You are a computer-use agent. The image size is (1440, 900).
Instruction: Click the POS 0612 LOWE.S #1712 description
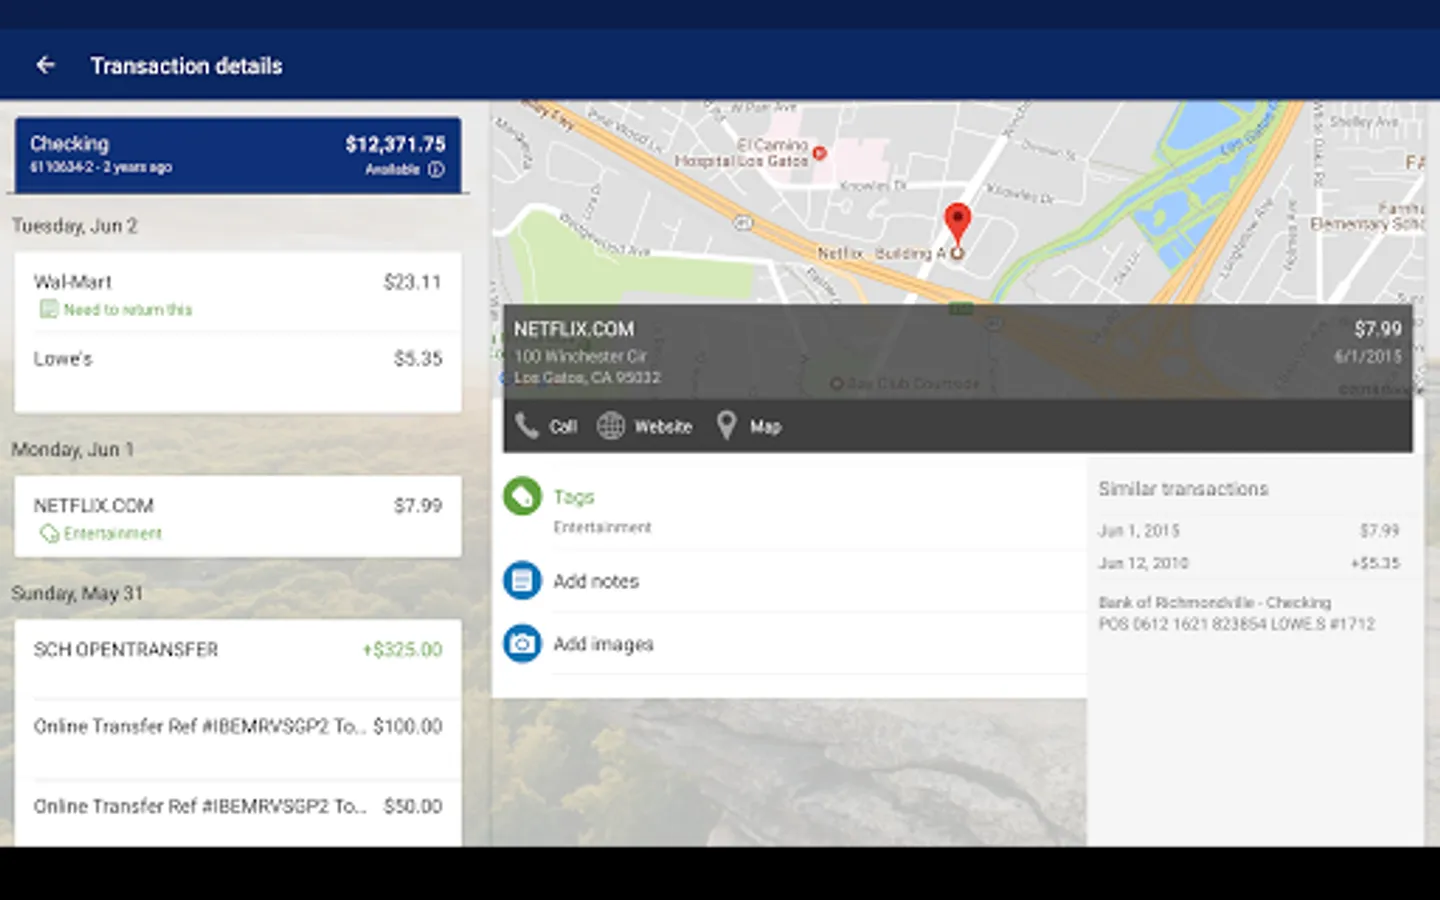[x=1237, y=624]
